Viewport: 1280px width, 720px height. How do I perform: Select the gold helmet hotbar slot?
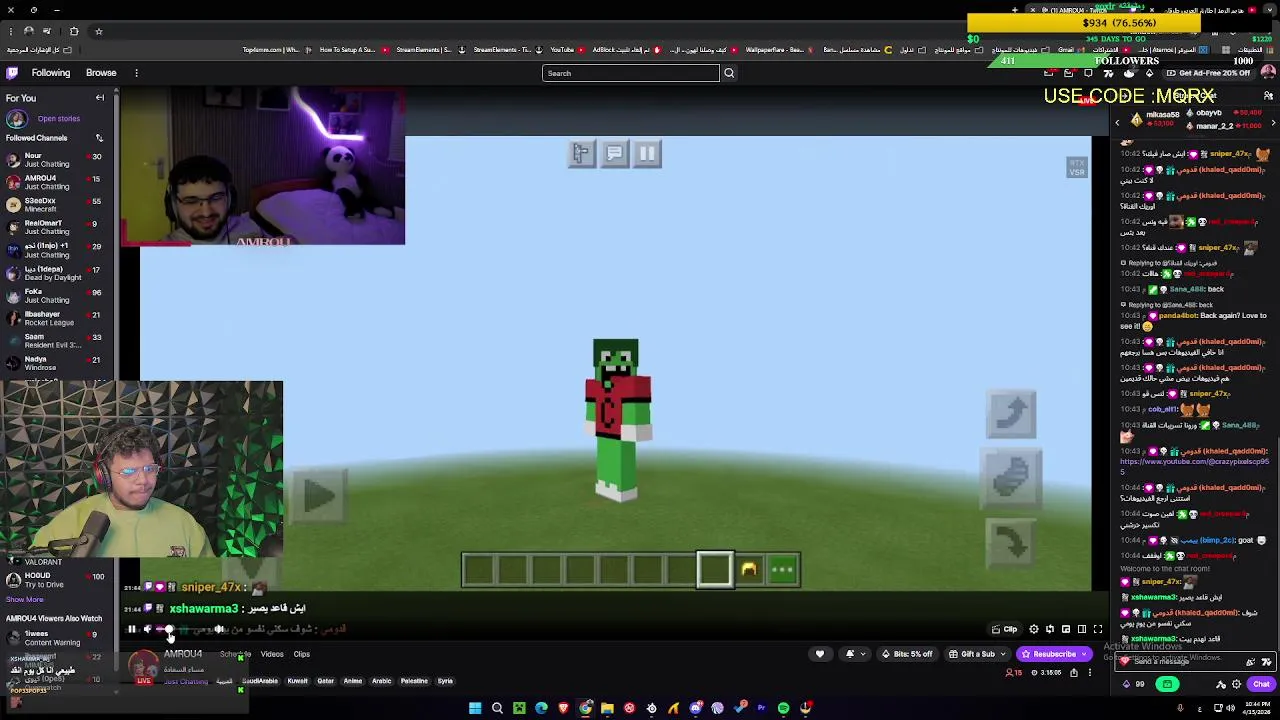pos(749,570)
